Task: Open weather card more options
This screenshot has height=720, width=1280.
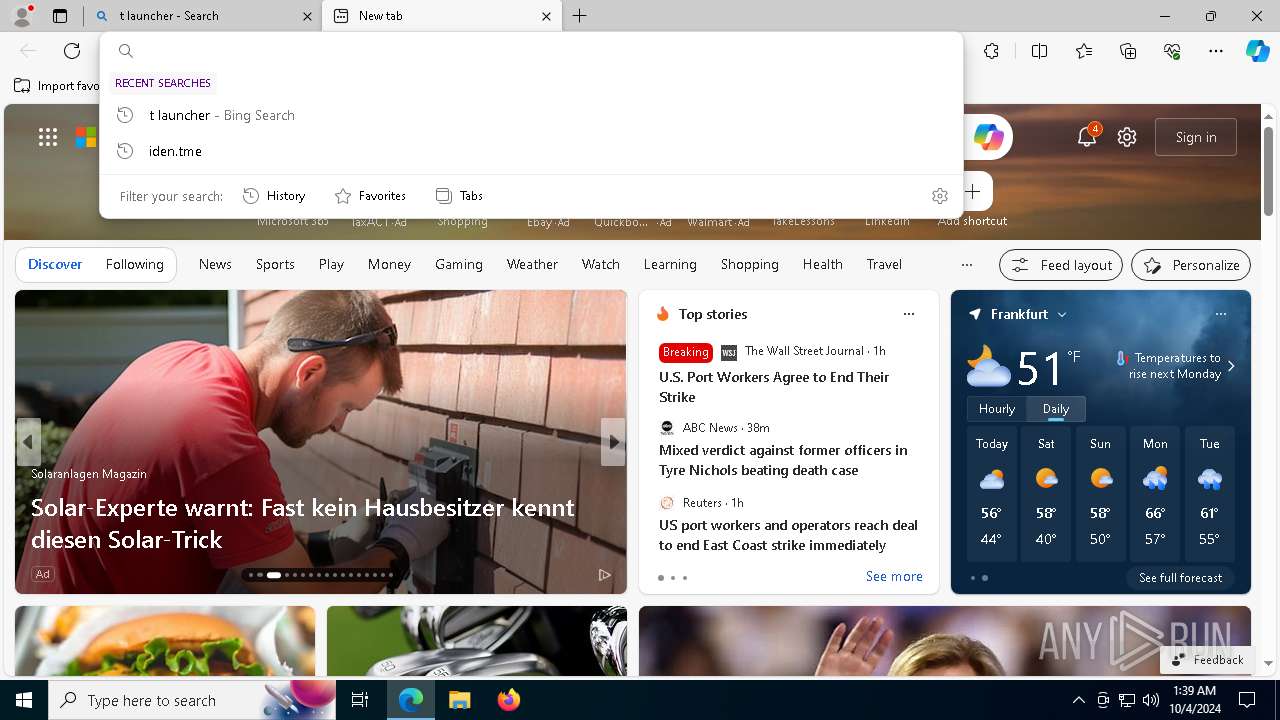Action: click(1220, 314)
